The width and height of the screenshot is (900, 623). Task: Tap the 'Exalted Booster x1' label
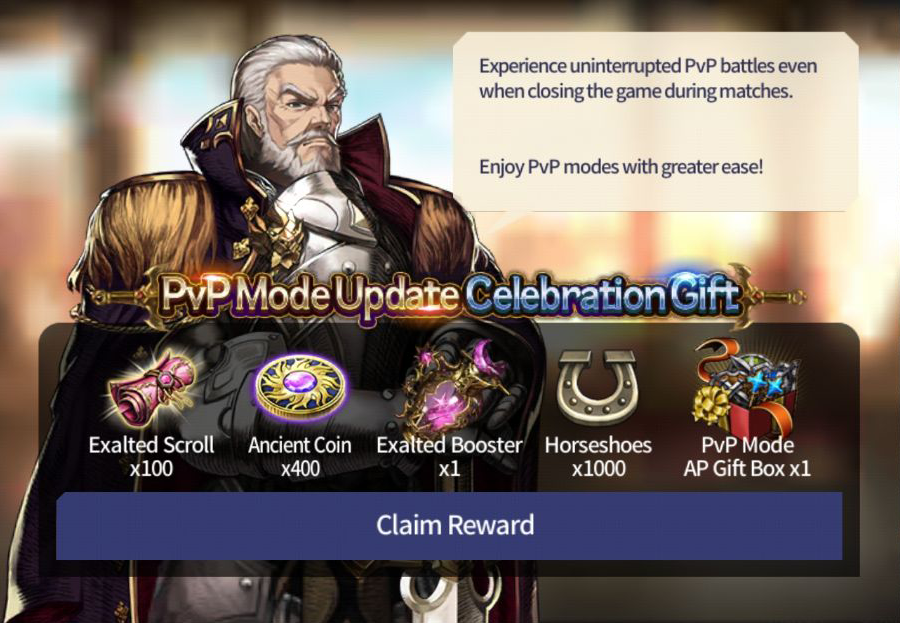pos(449,456)
